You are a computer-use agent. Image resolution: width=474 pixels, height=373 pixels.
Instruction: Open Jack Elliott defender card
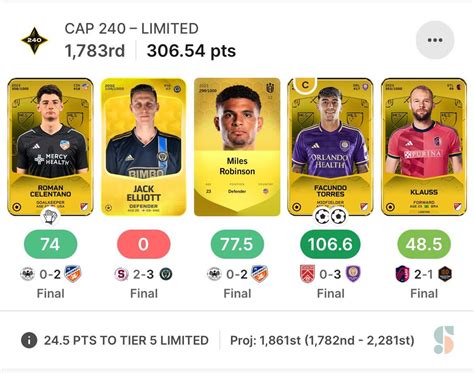click(144, 147)
